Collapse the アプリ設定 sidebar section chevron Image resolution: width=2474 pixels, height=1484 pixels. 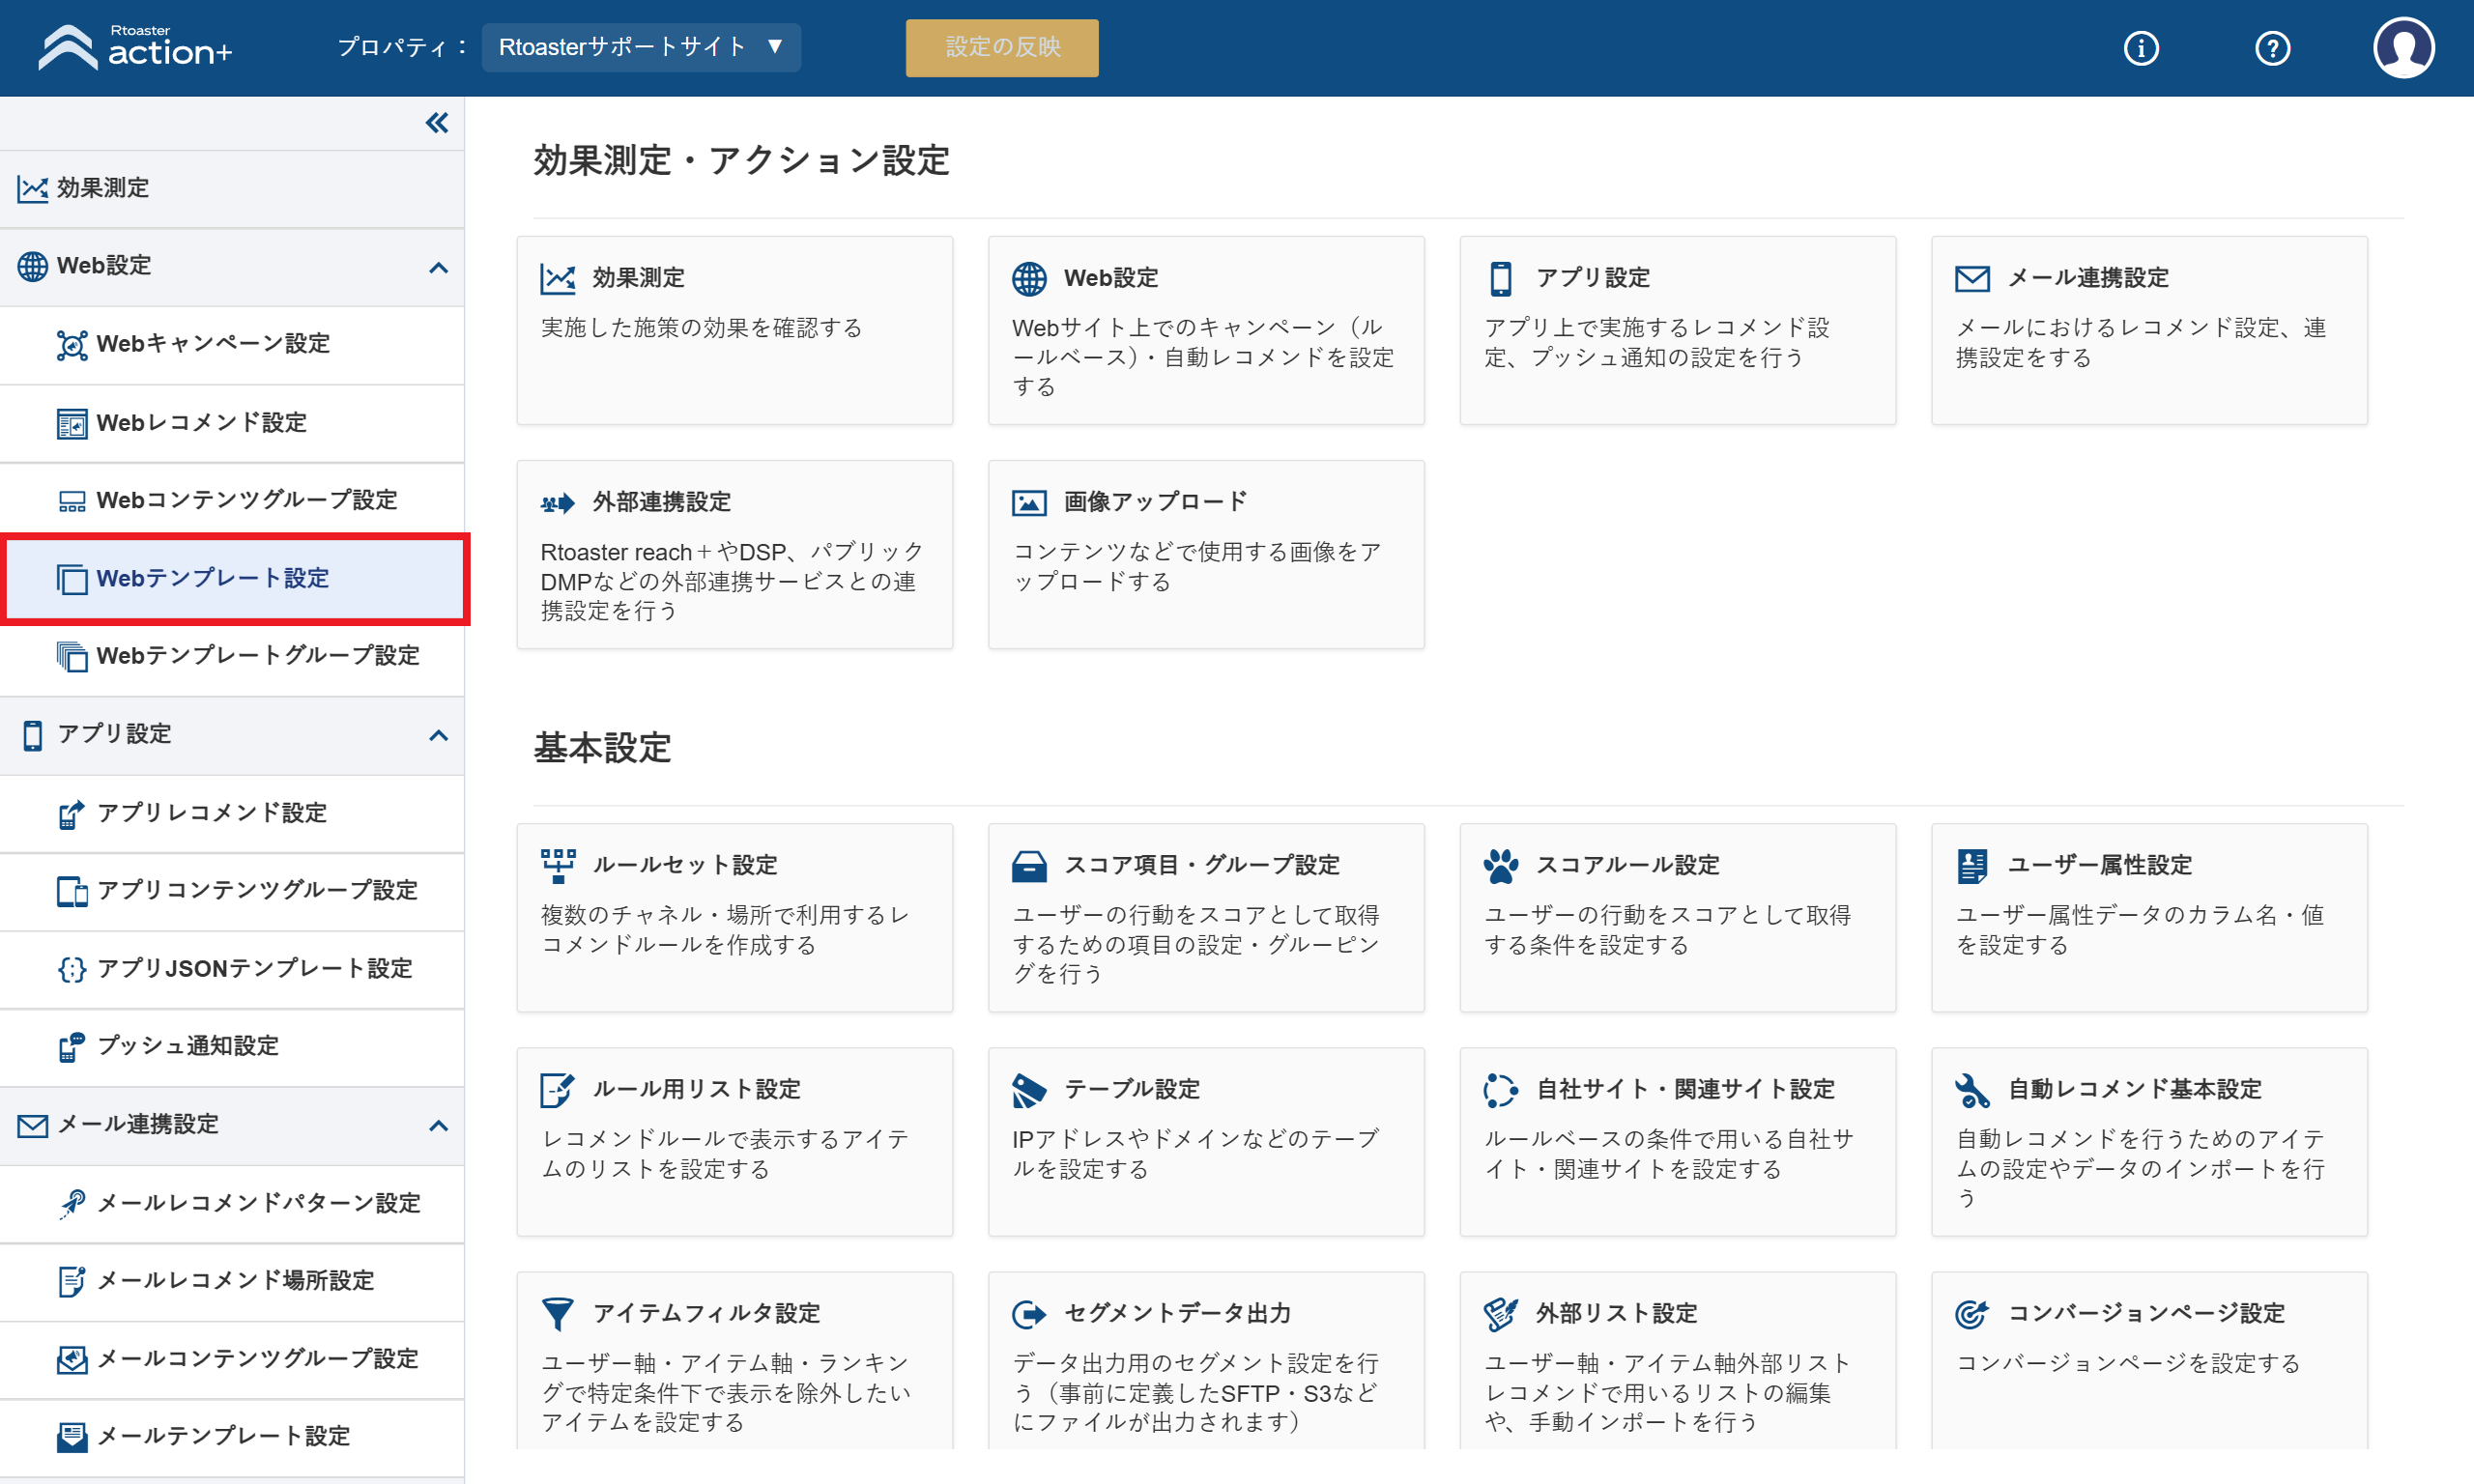tap(438, 736)
